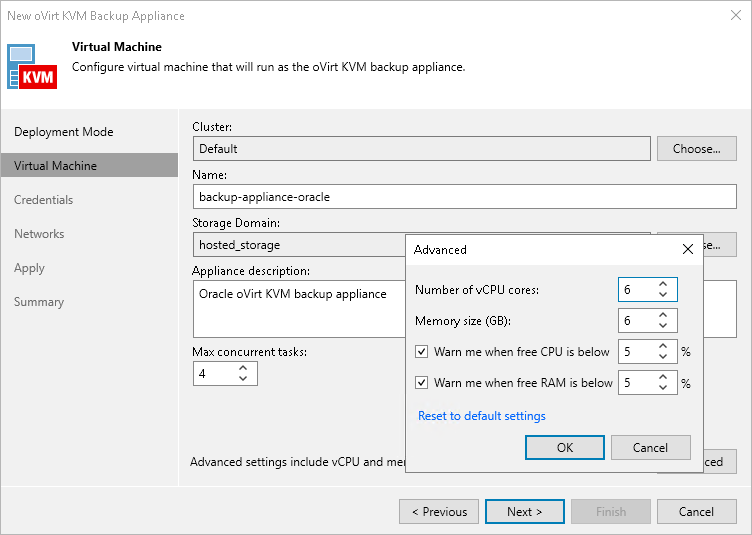Click the Name field with backup-appliance-oracle
This screenshot has height=535, width=752.
click(x=465, y=197)
